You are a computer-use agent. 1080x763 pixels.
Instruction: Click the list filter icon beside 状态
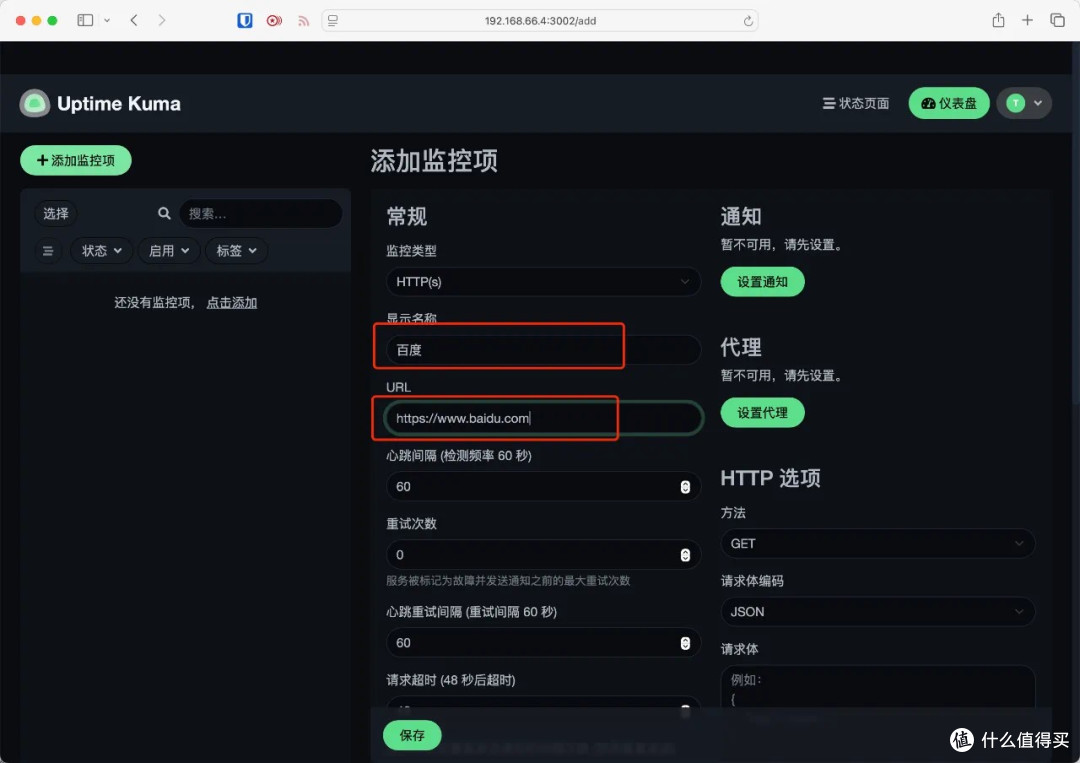(x=48, y=251)
